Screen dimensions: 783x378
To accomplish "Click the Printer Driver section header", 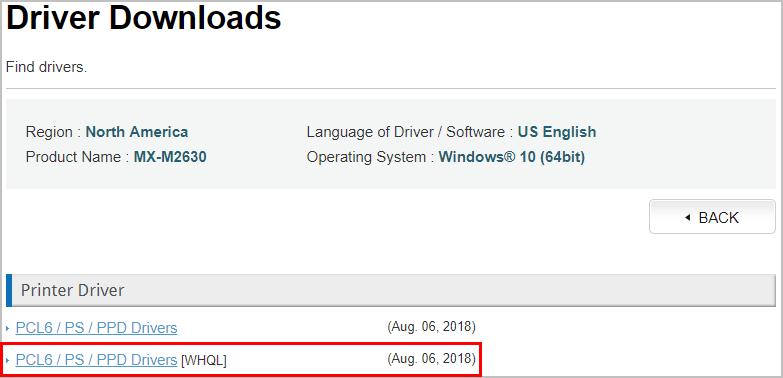I will point(391,290).
